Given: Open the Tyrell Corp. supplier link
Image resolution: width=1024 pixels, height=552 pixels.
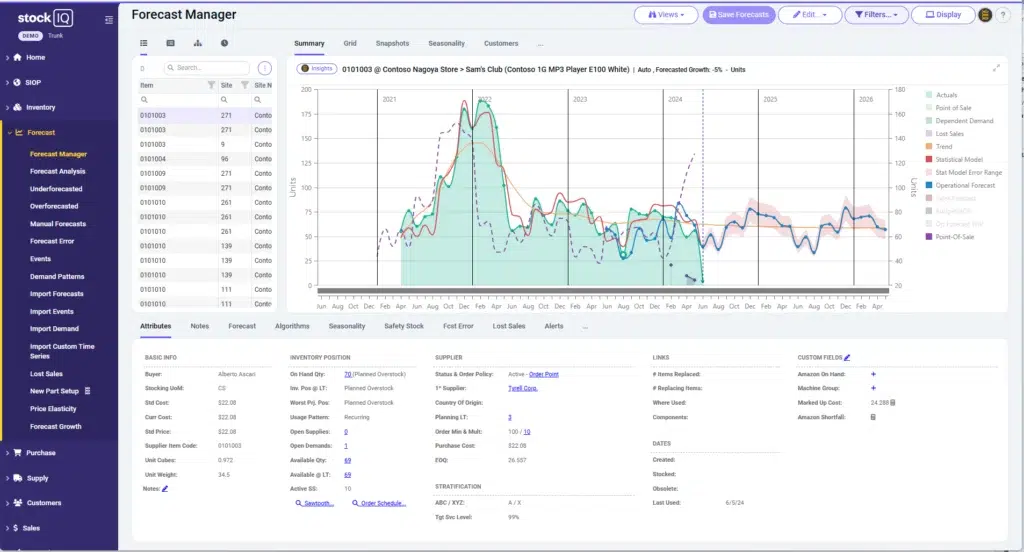Looking at the screenshot, I should 522,389.
